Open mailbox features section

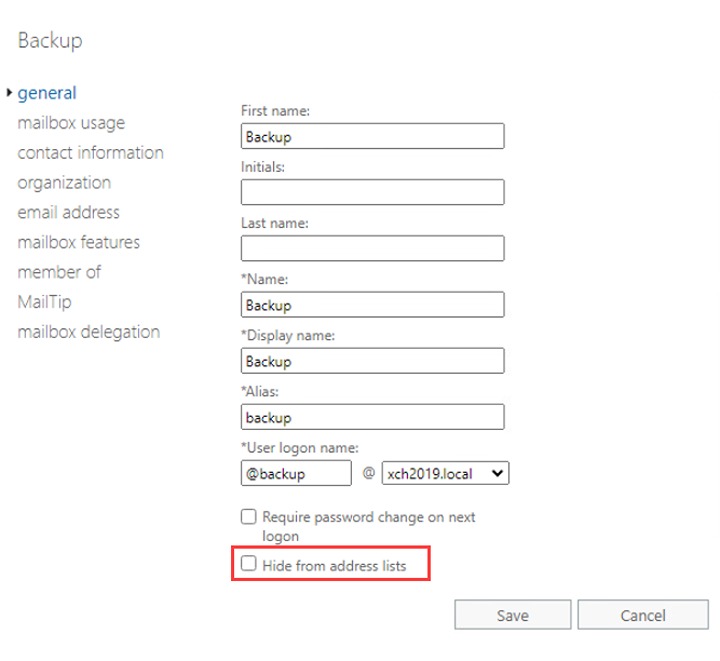tap(78, 242)
